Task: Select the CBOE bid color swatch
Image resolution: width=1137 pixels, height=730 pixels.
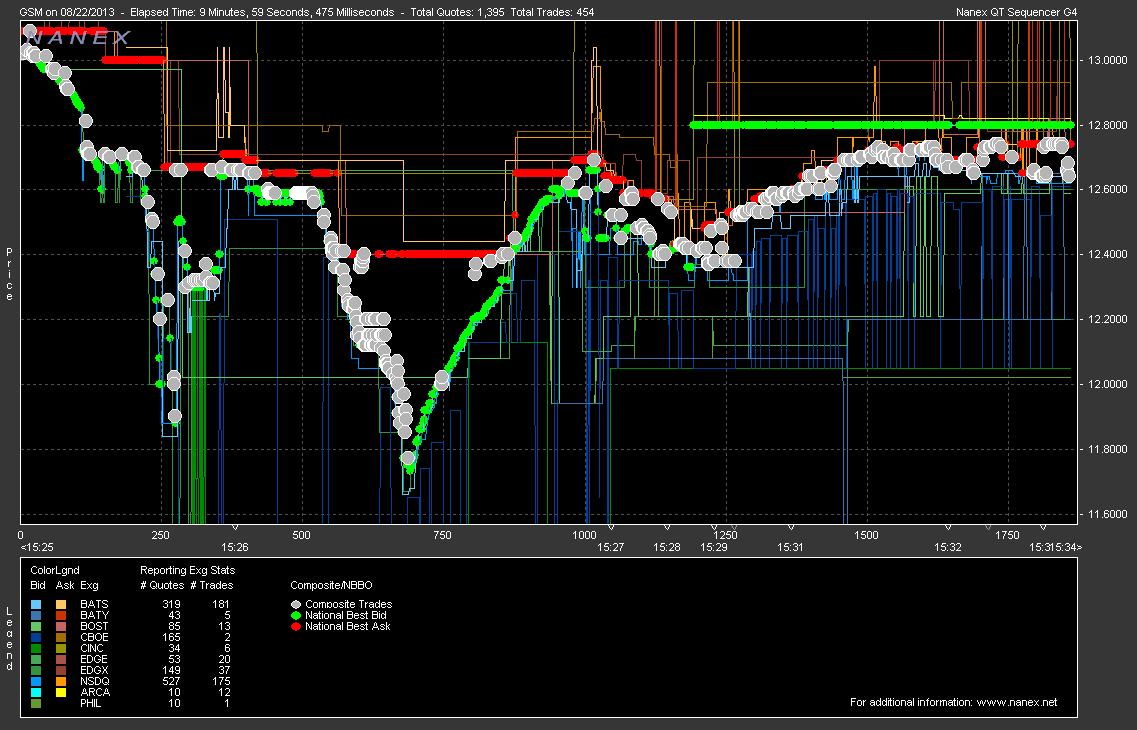Action: point(37,637)
